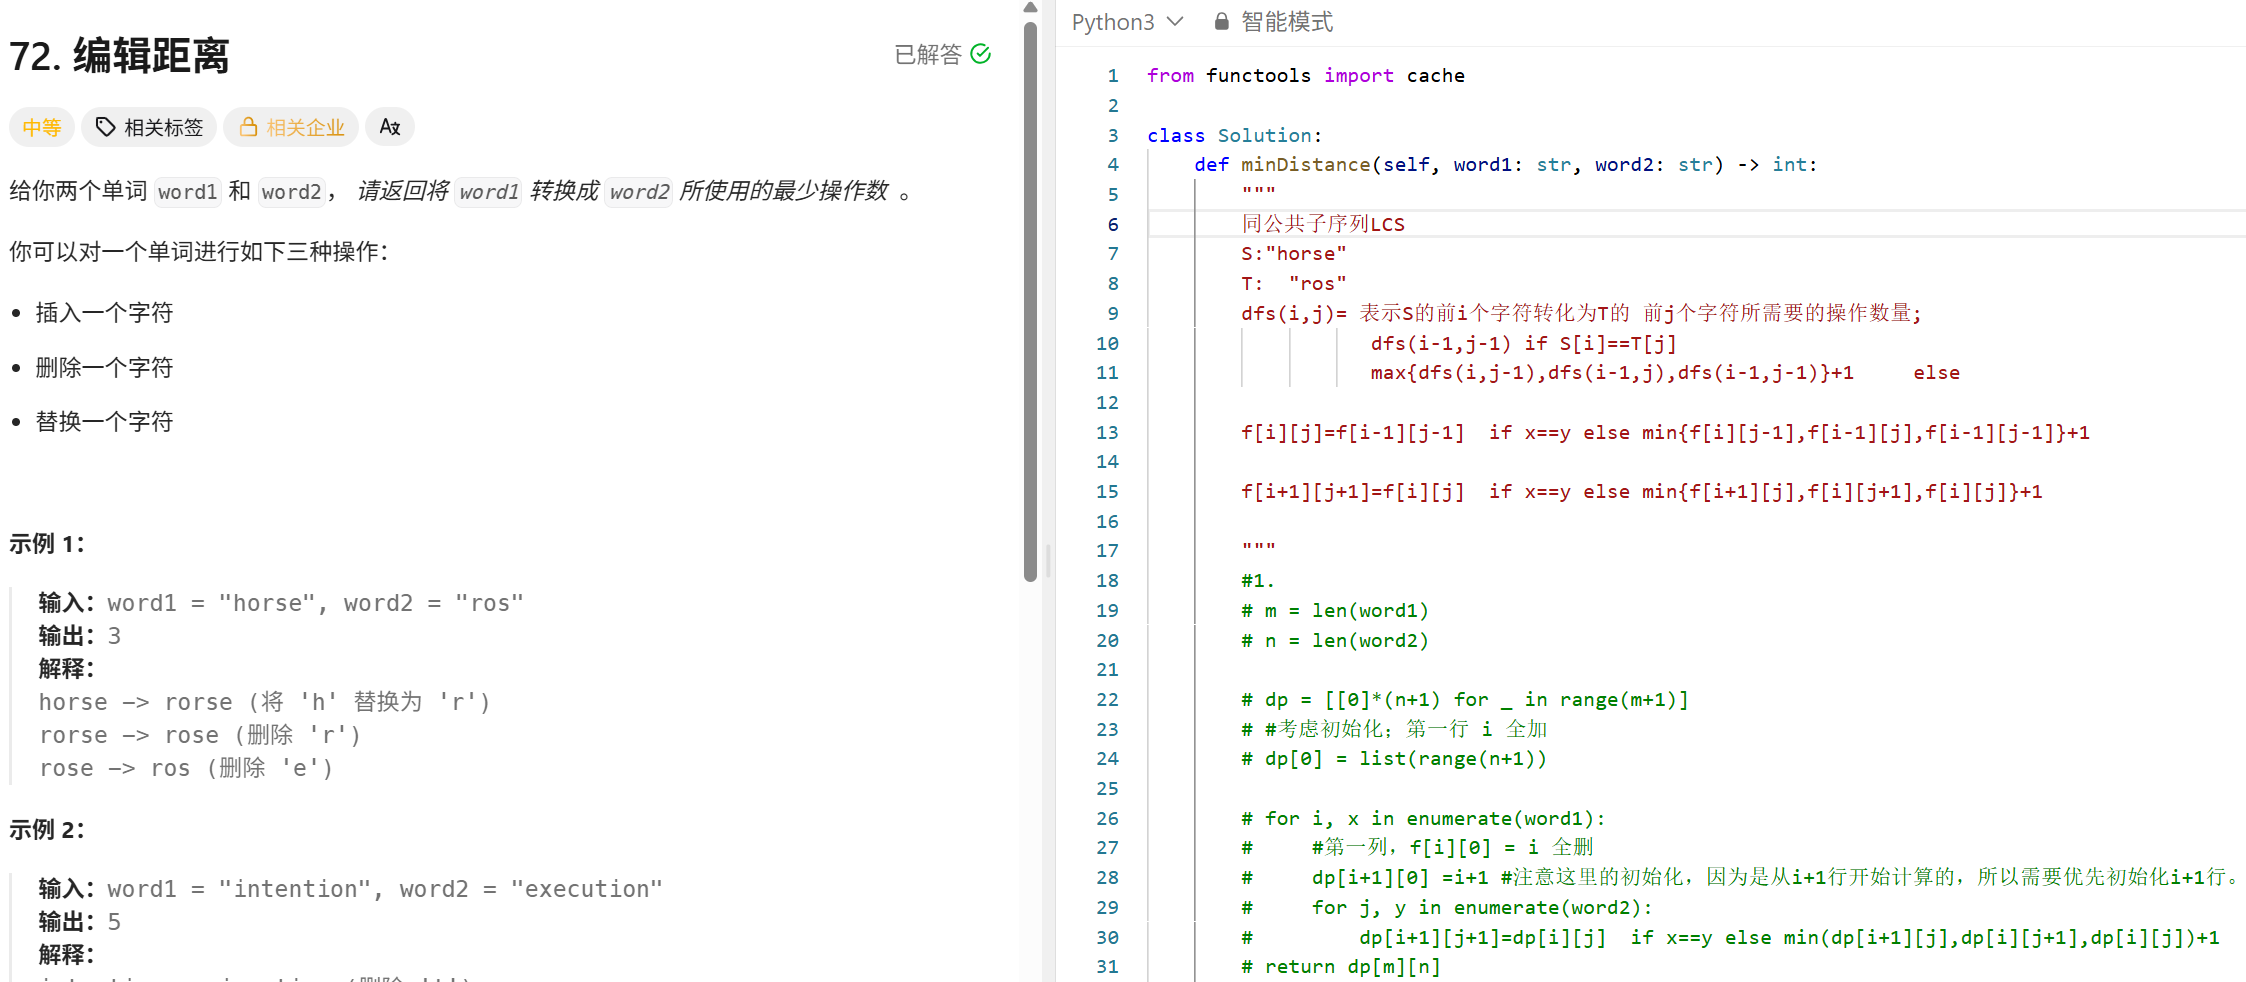Viewport: 2246px width, 982px height.
Task: Click the line 'dfs(i-1,j-1) if S[i]==T[j]'
Action: [1523, 343]
